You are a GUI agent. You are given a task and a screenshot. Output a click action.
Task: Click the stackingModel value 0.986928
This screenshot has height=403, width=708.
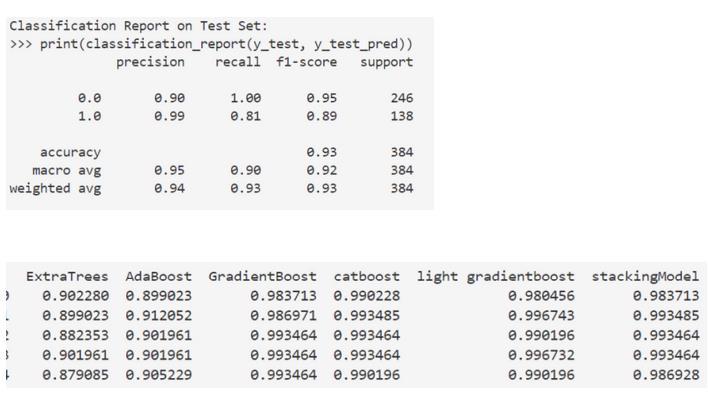pos(666,375)
